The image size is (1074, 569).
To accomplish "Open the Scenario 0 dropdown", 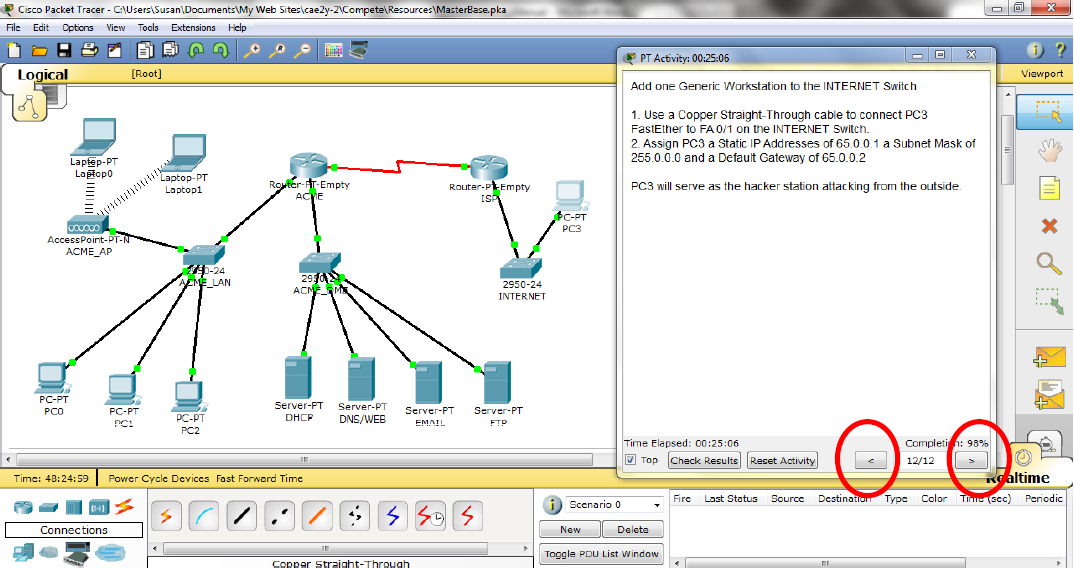I will [614, 505].
